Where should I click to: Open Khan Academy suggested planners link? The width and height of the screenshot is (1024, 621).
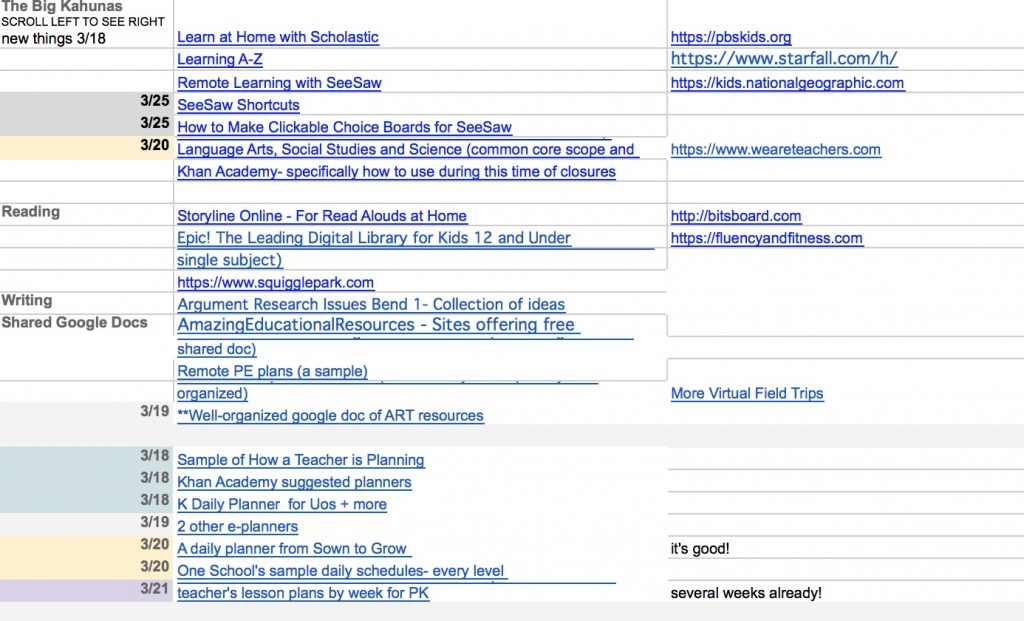(x=294, y=483)
